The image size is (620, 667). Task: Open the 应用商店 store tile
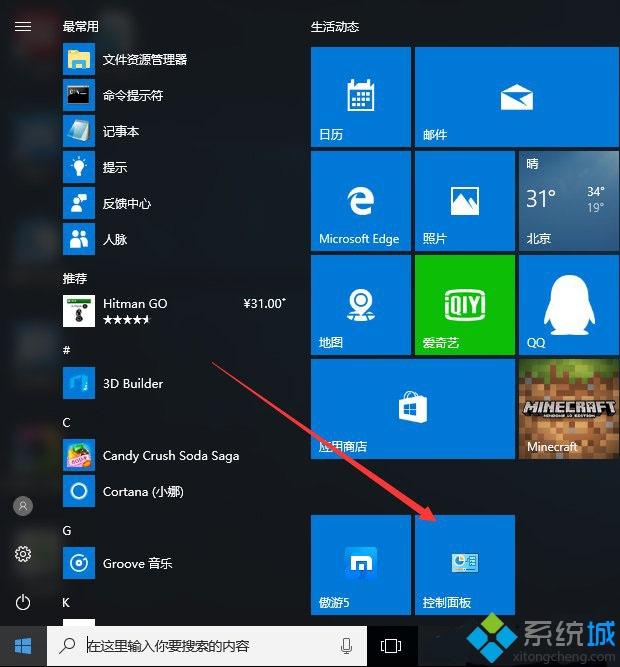coord(413,409)
